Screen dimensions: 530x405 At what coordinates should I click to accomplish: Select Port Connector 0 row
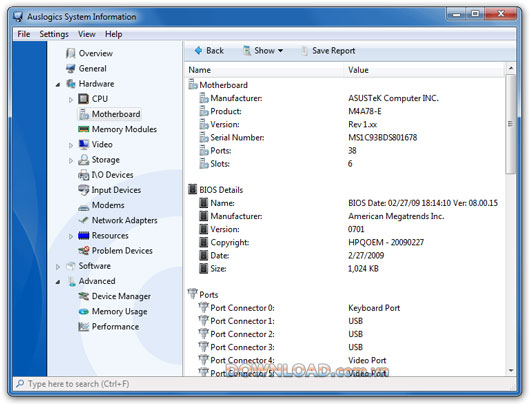coord(345,308)
